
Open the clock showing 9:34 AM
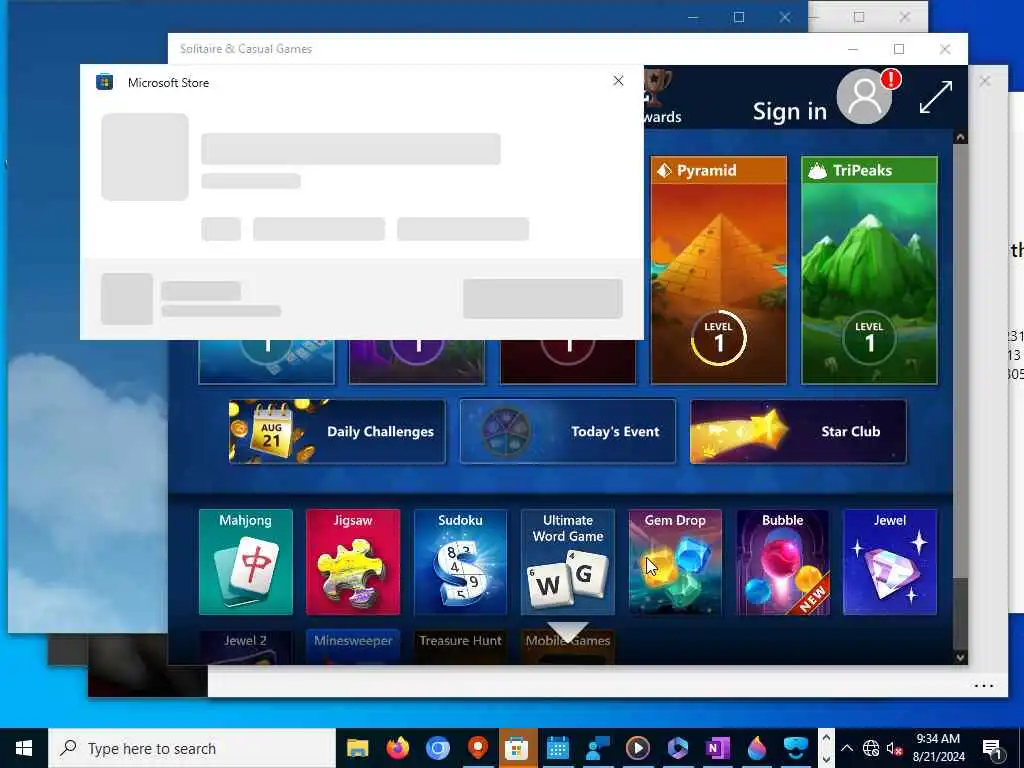[938, 748]
